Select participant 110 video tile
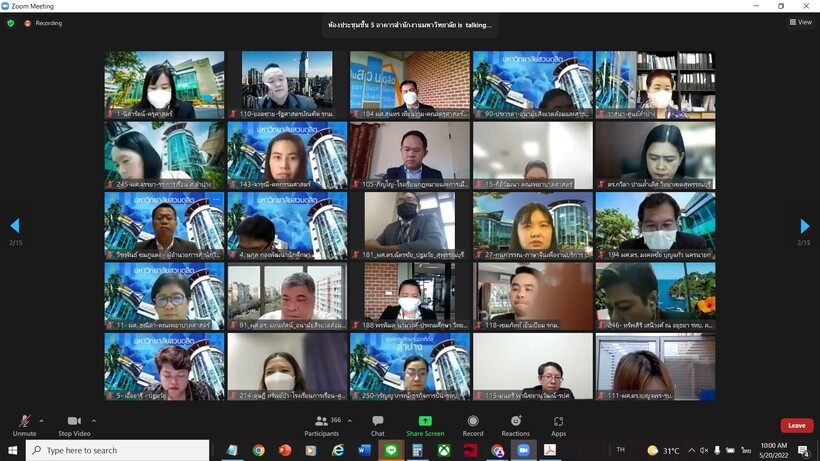820x461 pixels. click(x=287, y=85)
